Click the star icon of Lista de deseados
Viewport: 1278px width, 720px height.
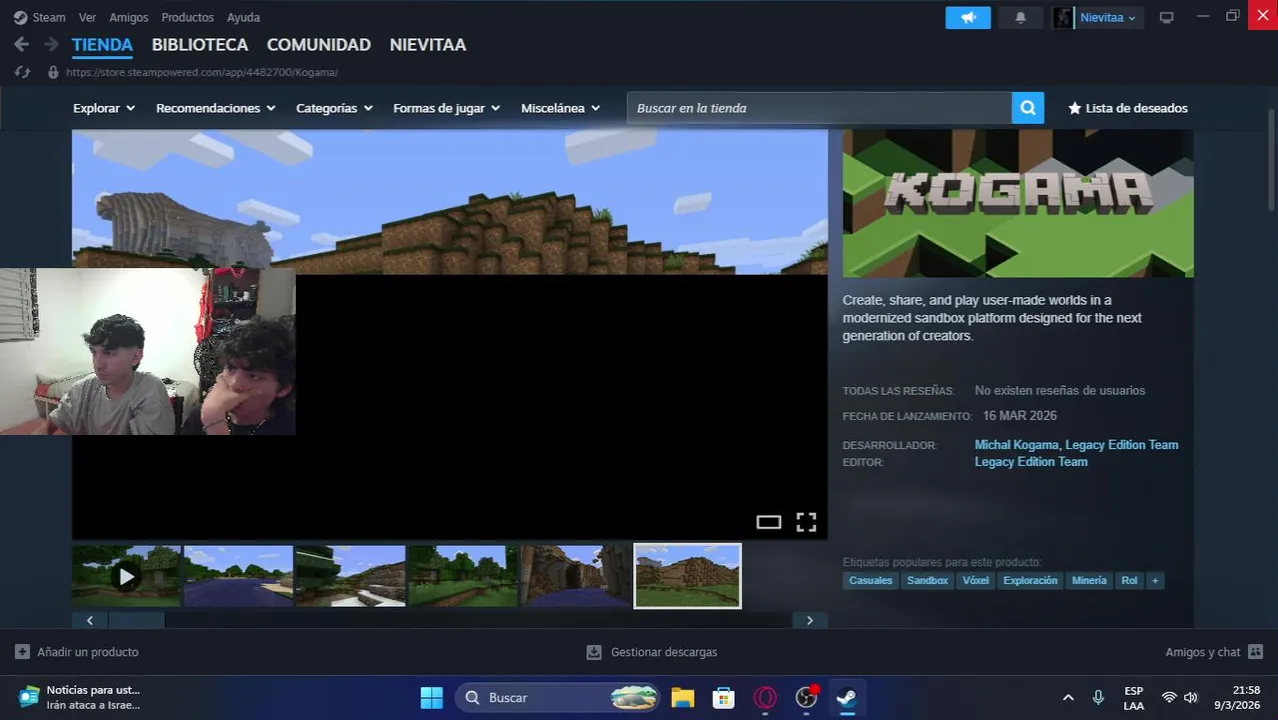click(x=1075, y=108)
